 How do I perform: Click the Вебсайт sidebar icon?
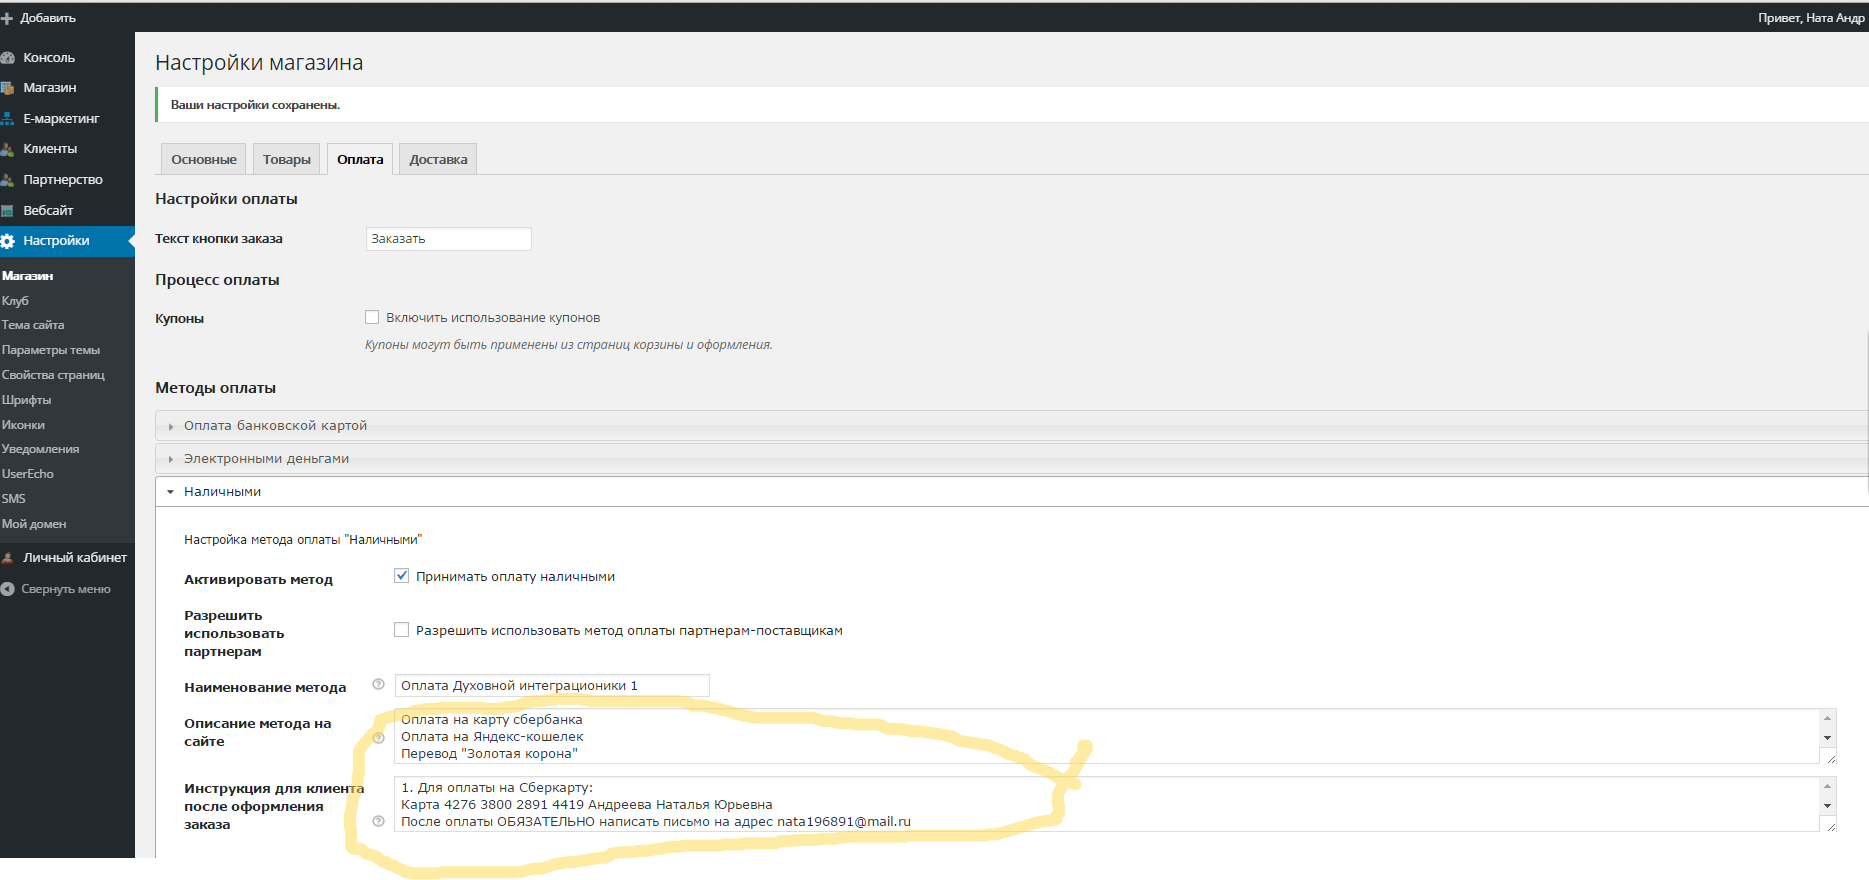[8, 211]
